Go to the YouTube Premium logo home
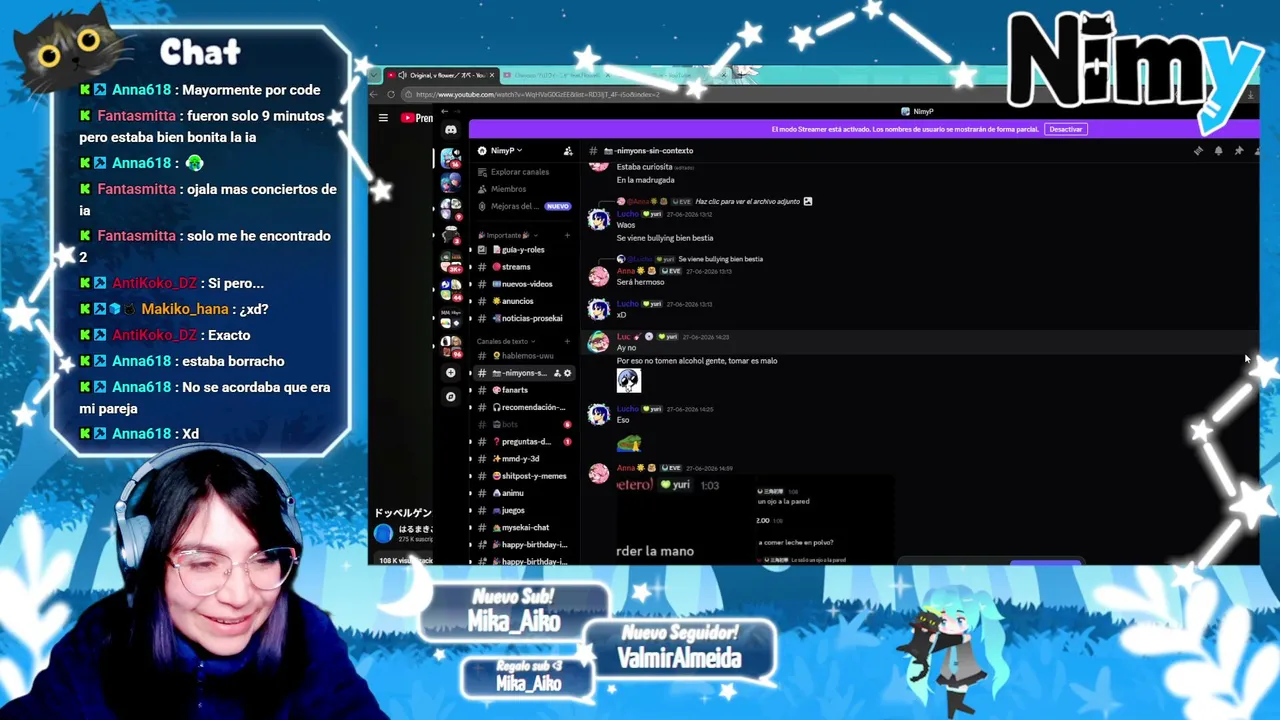The image size is (1280, 720). point(417,118)
